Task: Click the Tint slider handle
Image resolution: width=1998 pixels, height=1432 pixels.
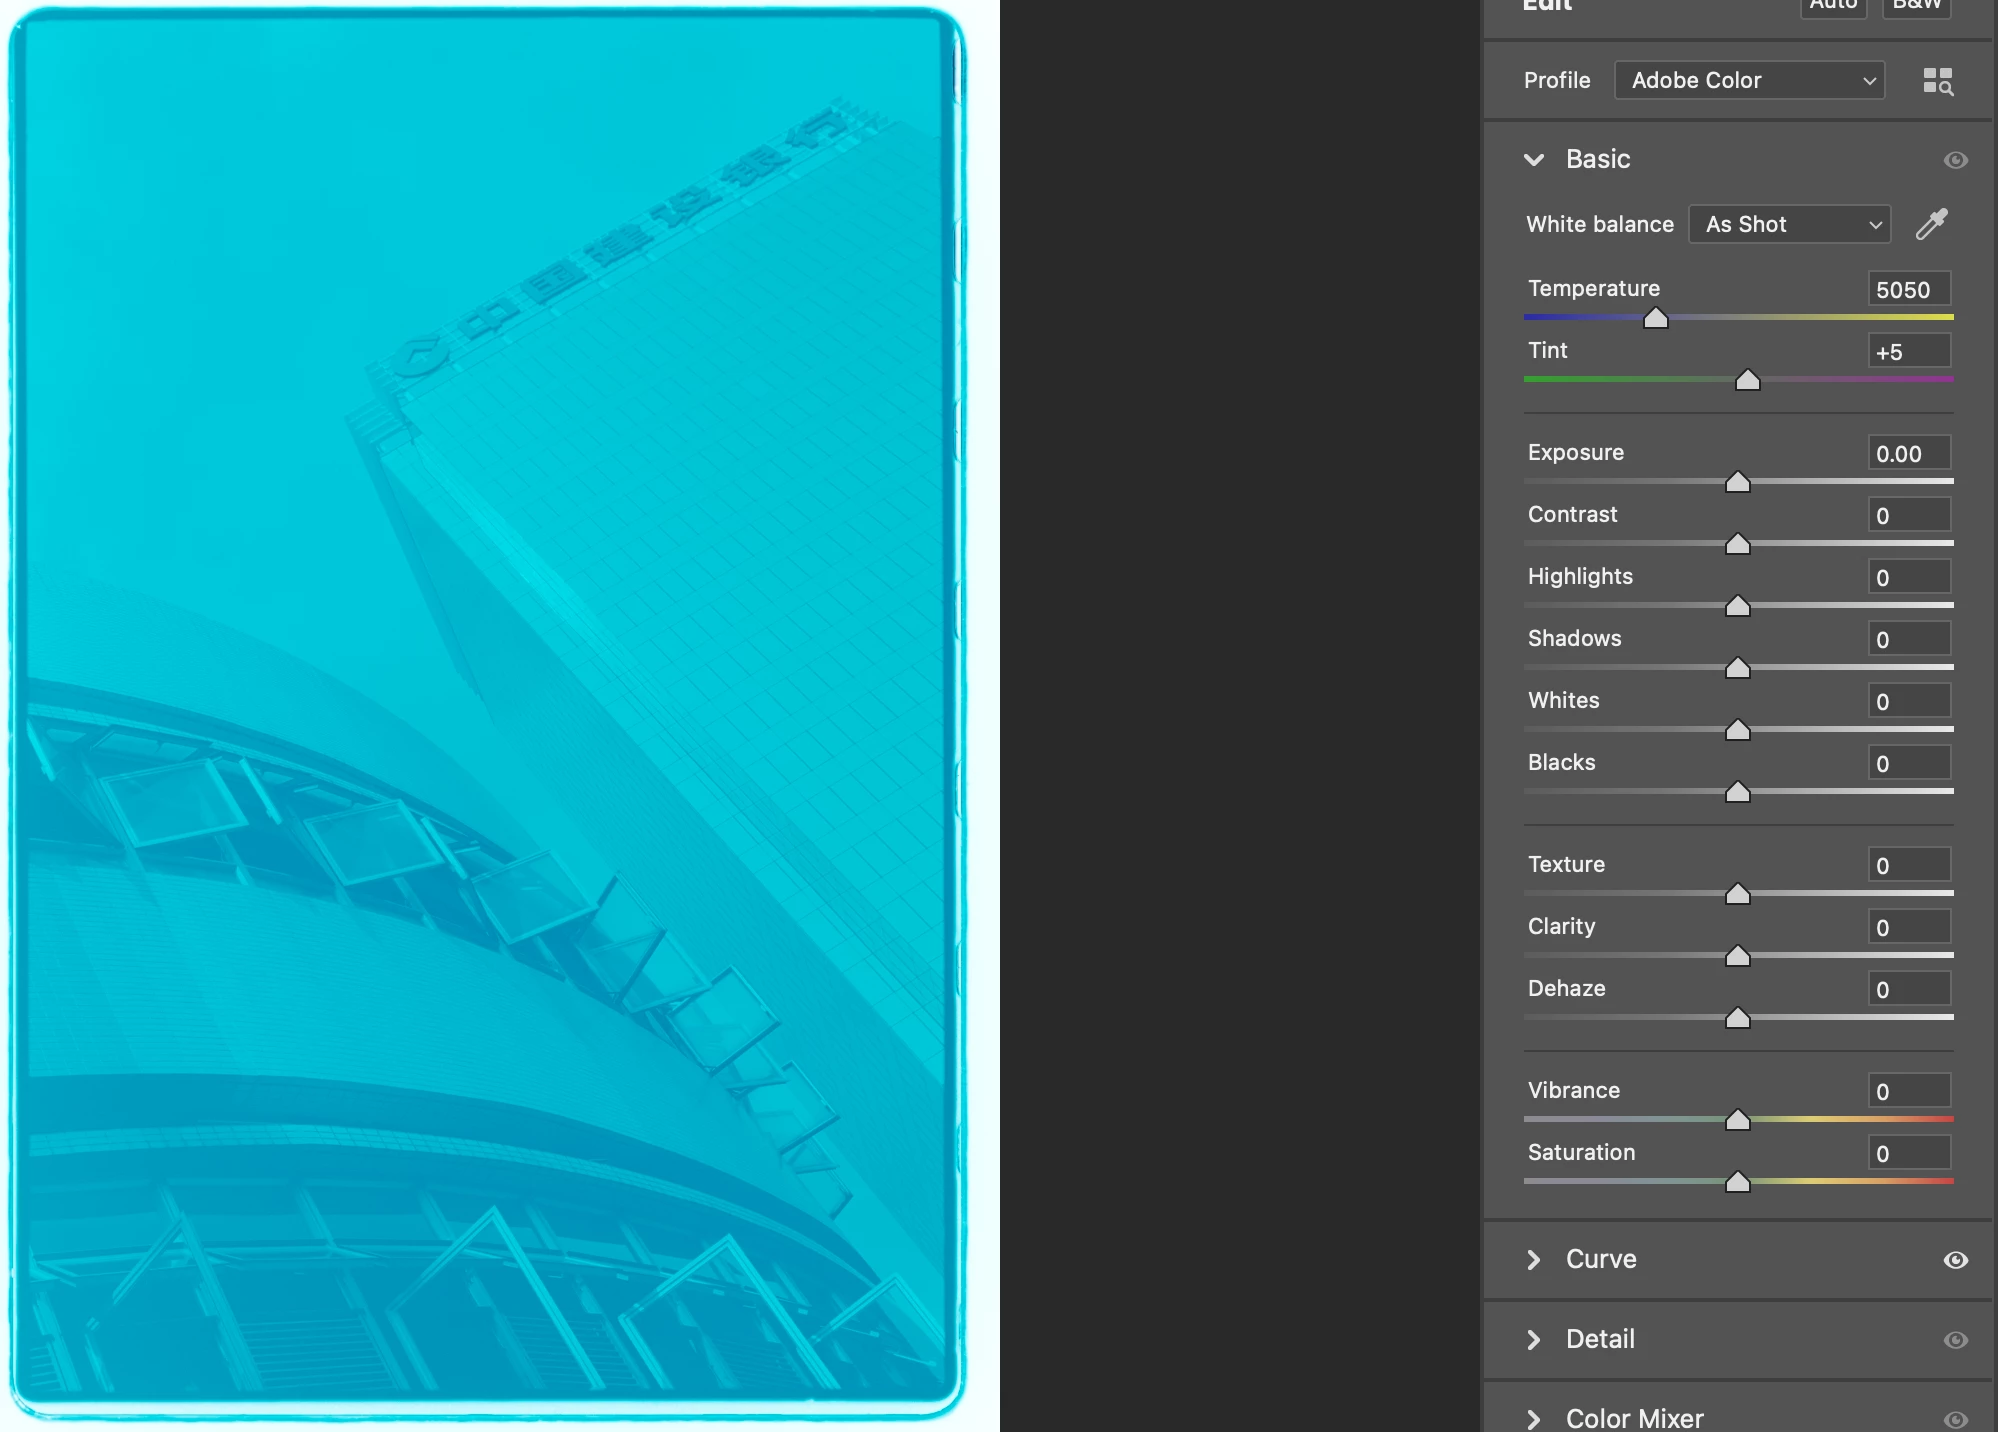Action: (1747, 381)
